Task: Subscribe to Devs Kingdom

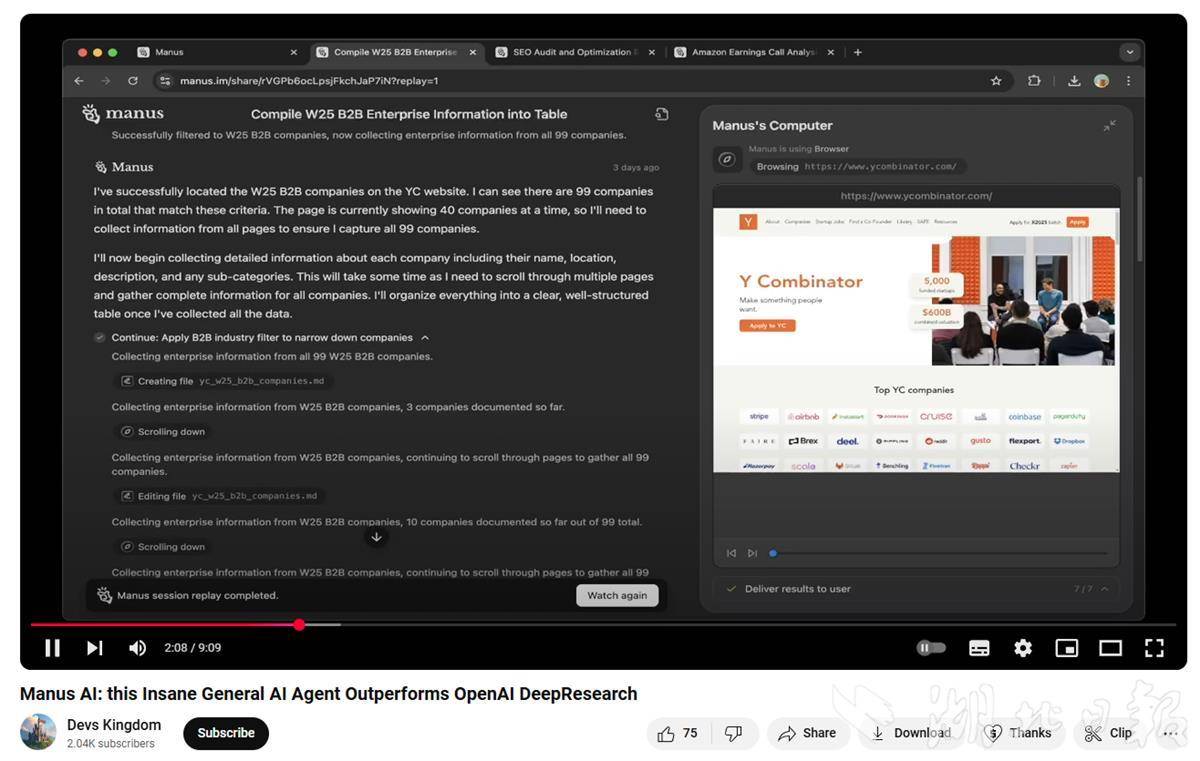Action: pos(226,733)
